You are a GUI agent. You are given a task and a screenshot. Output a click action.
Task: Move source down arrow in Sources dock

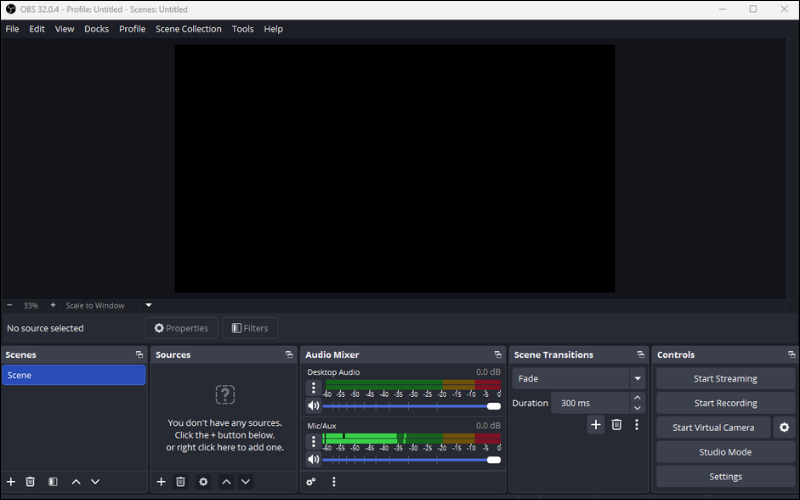click(245, 482)
